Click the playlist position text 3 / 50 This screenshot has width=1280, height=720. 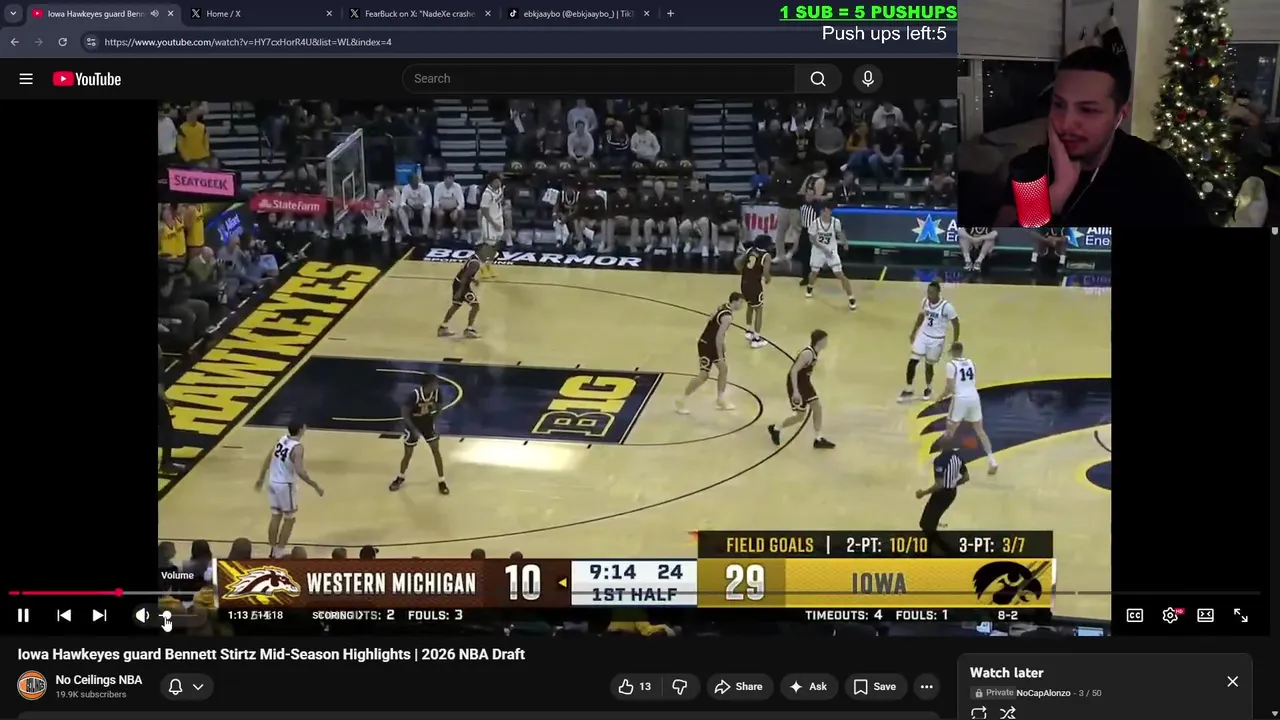[1089, 693]
